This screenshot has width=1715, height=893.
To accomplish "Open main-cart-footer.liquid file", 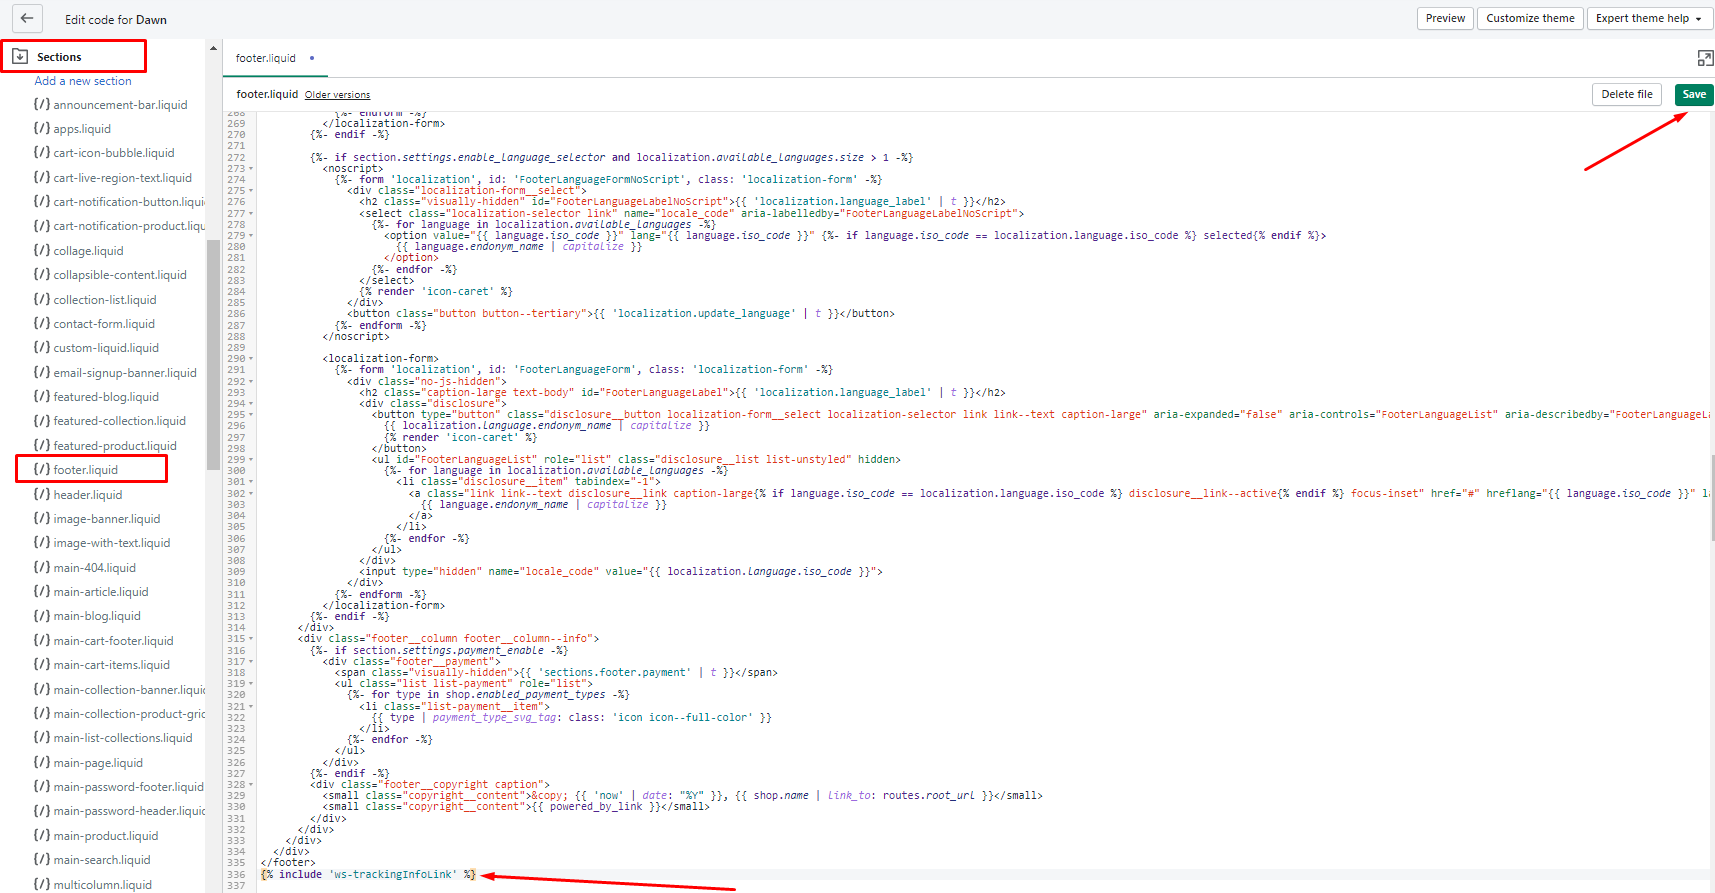I will tap(113, 641).
